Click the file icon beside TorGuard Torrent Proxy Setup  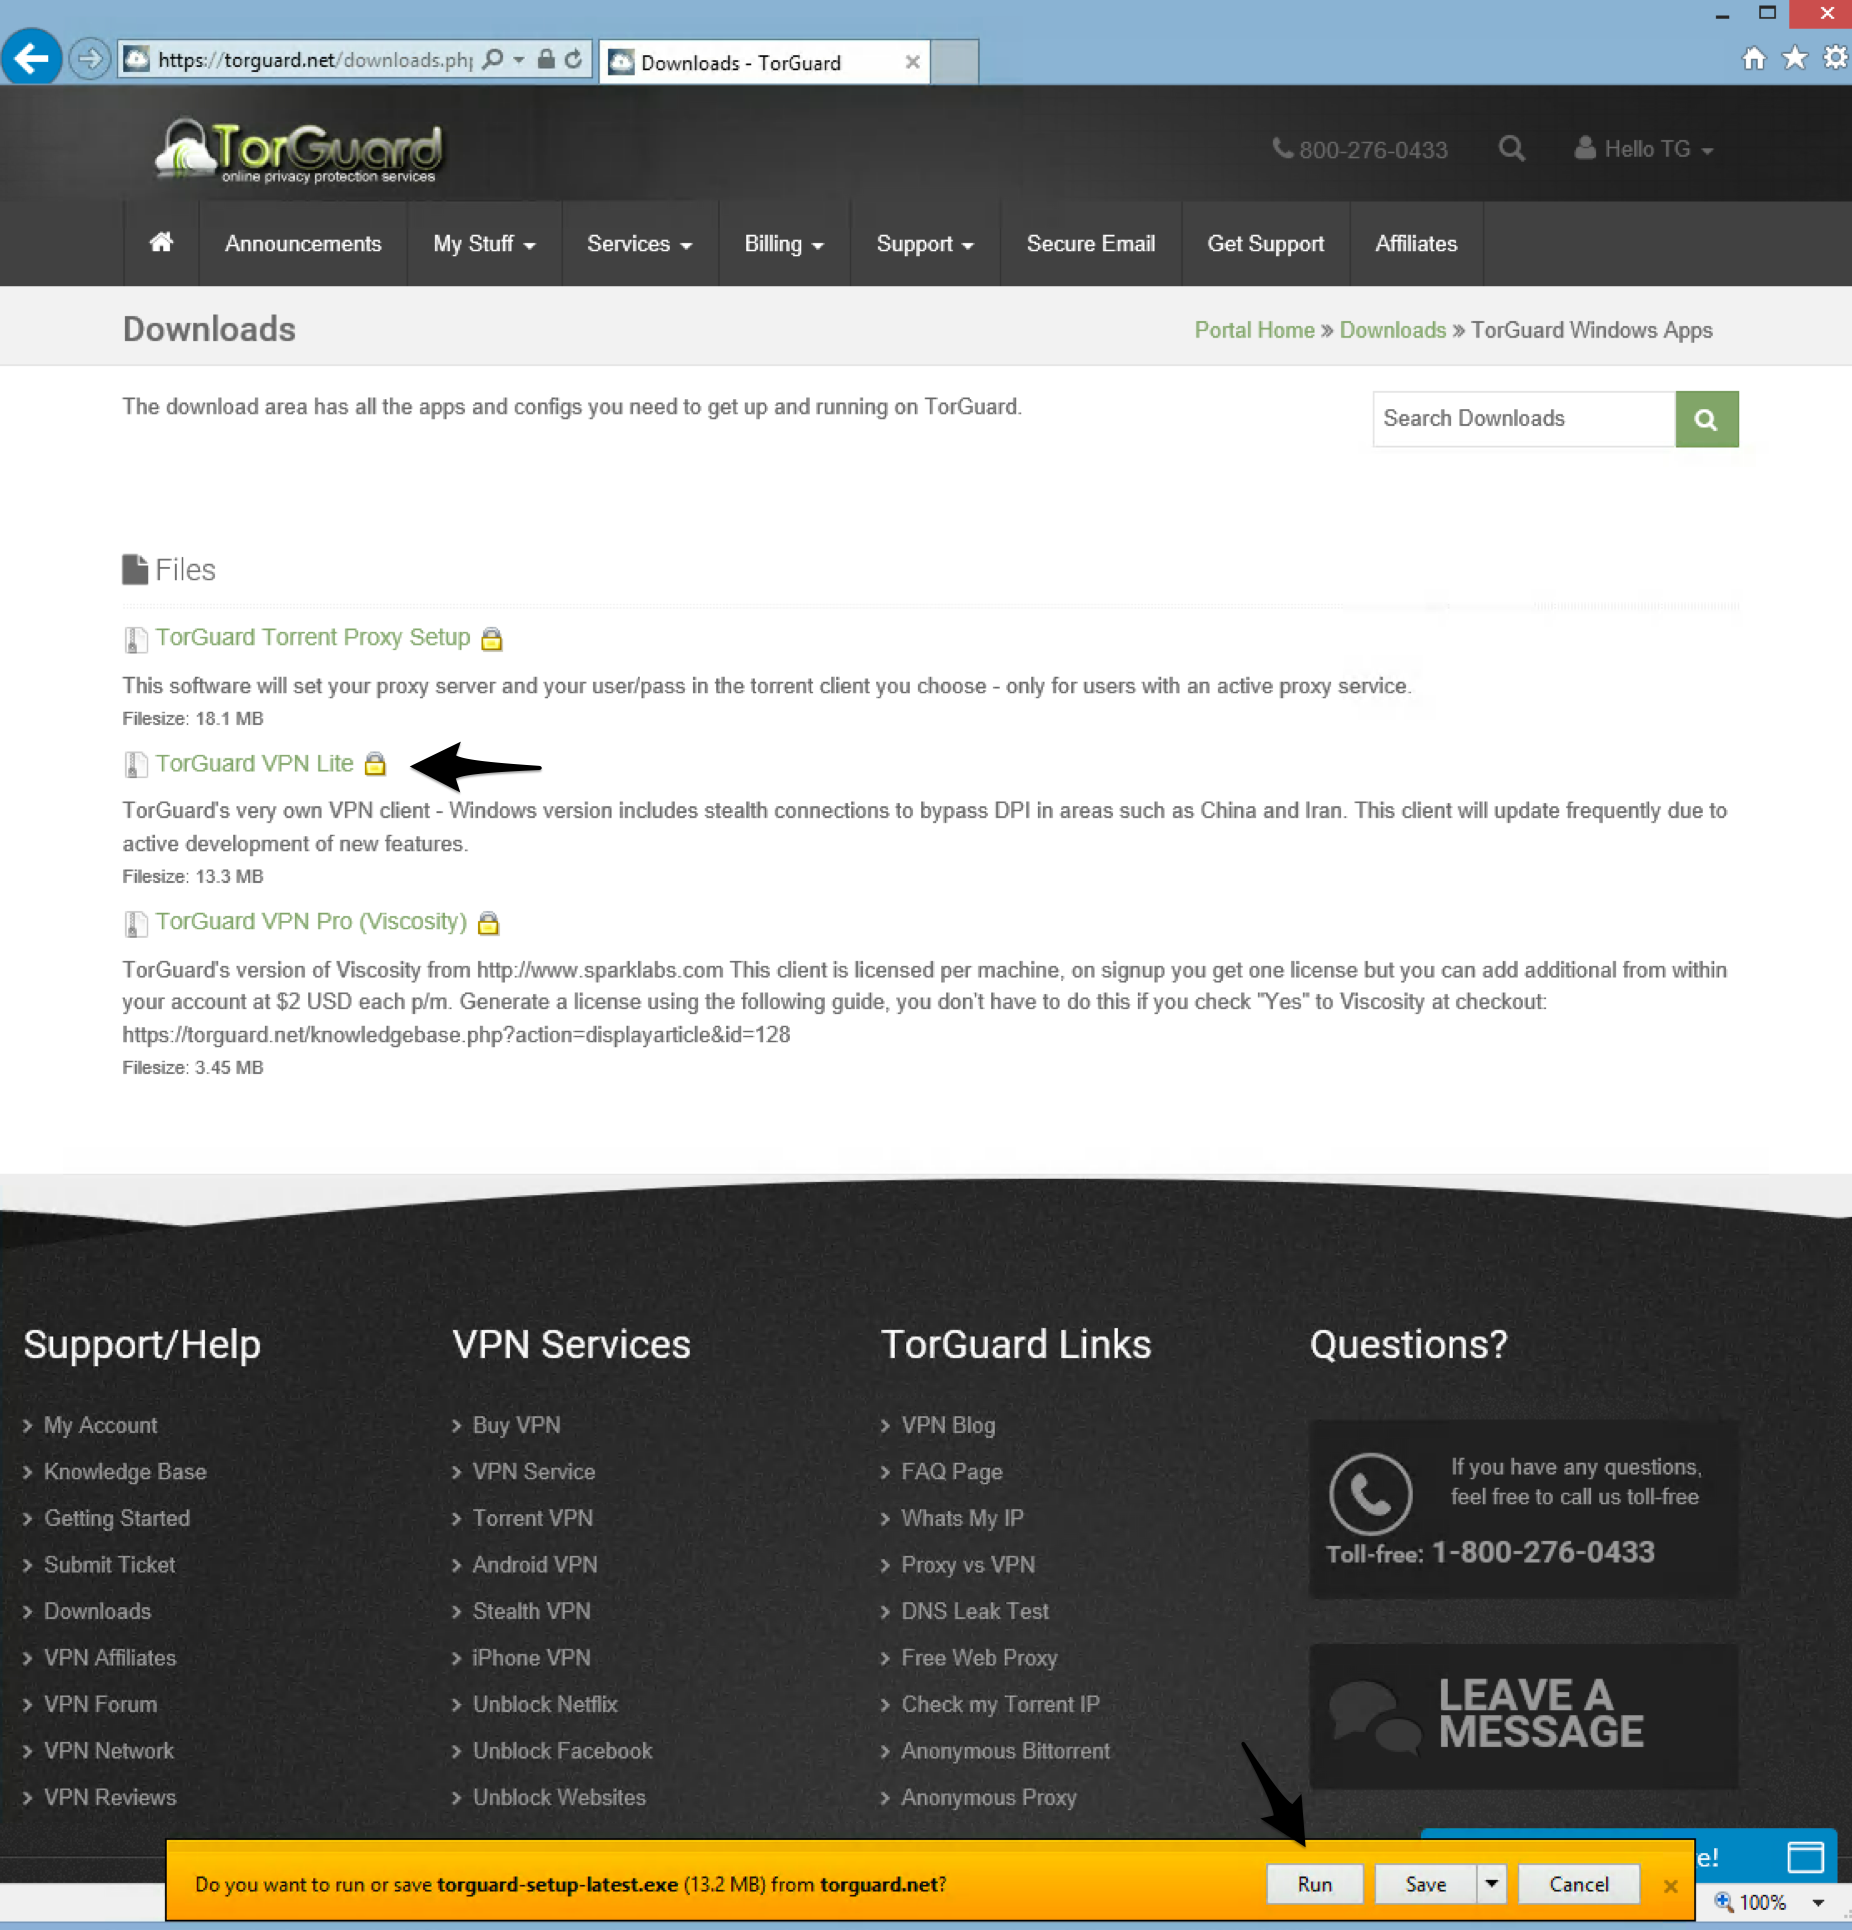(135, 639)
